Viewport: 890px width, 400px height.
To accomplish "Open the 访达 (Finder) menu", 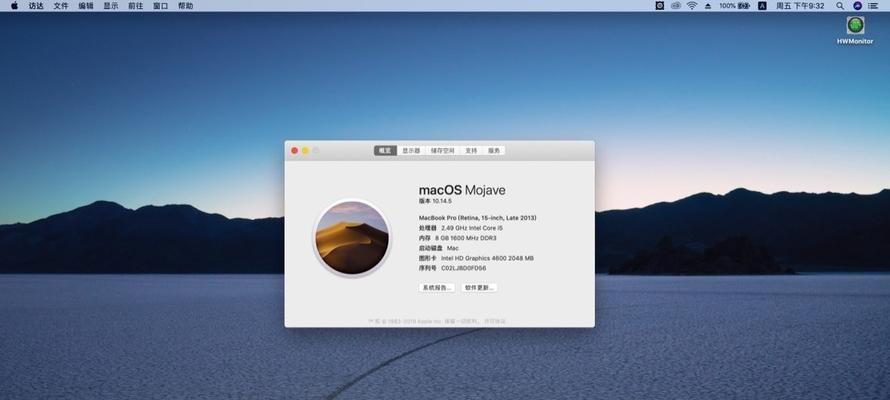I will pos(36,6).
